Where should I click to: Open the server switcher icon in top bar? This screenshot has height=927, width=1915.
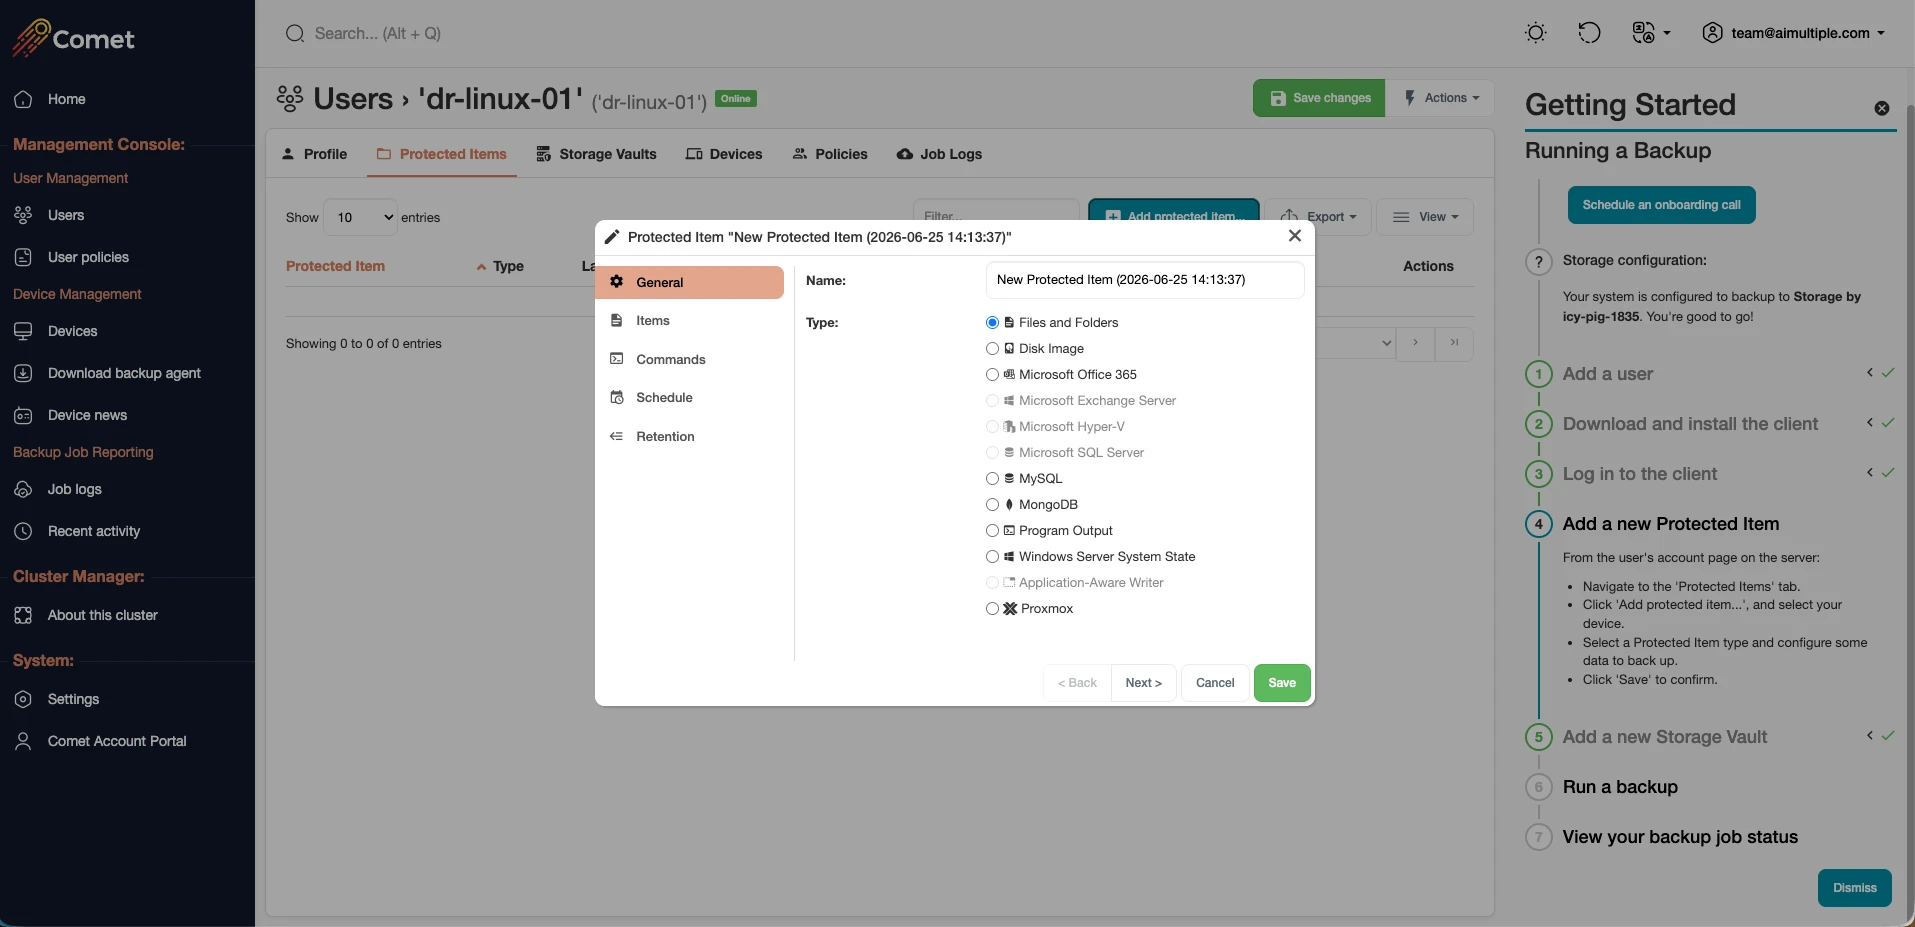[1651, 33]
